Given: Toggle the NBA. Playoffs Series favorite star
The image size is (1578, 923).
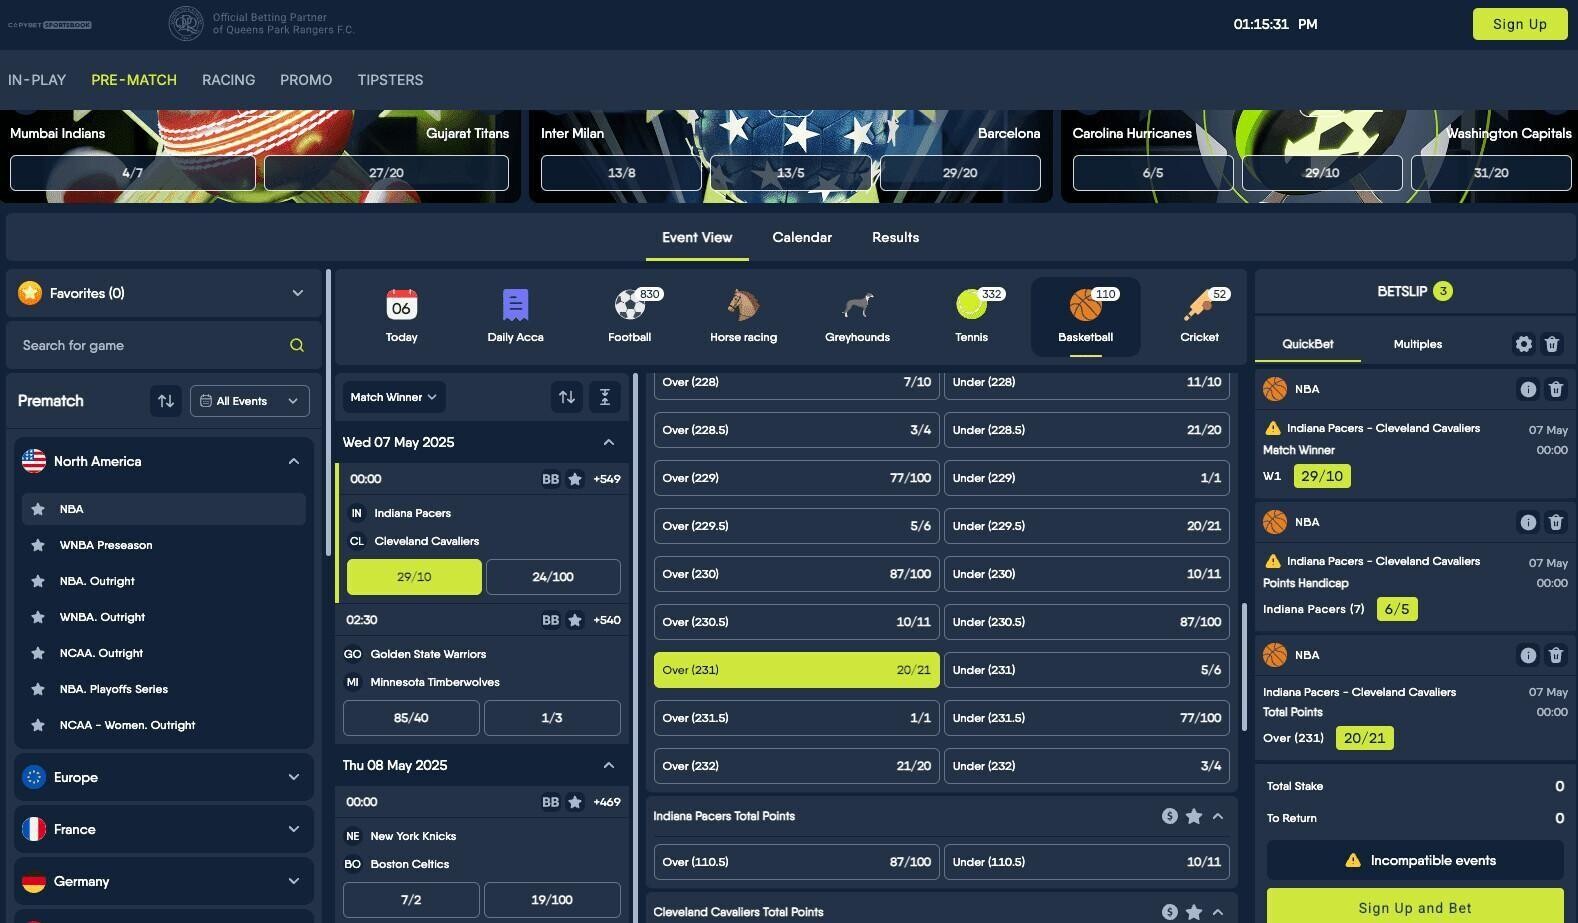Looking at the screenshot, I should [x=38, y=689].
